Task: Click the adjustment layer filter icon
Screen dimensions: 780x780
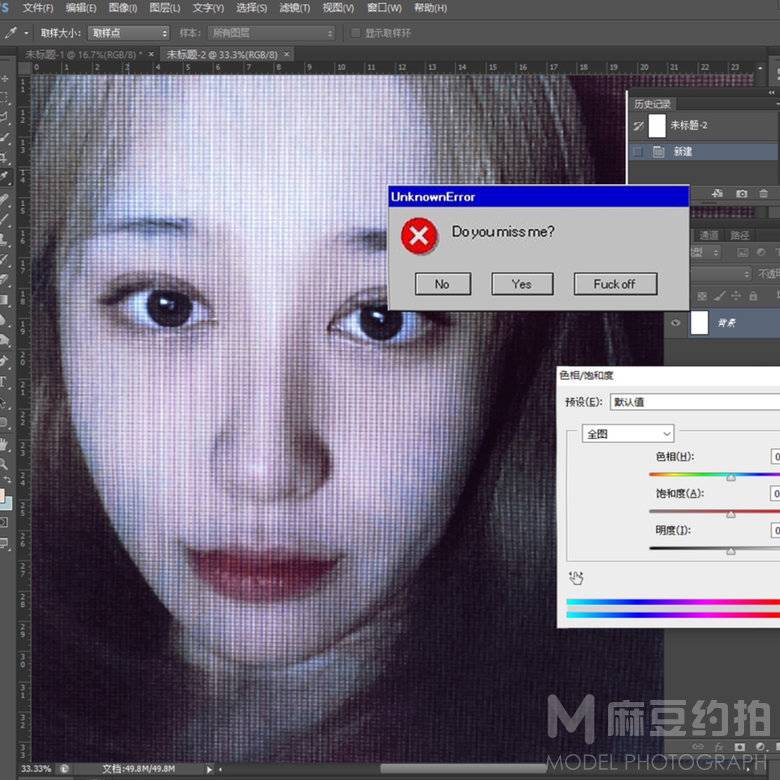Action: 761,253
